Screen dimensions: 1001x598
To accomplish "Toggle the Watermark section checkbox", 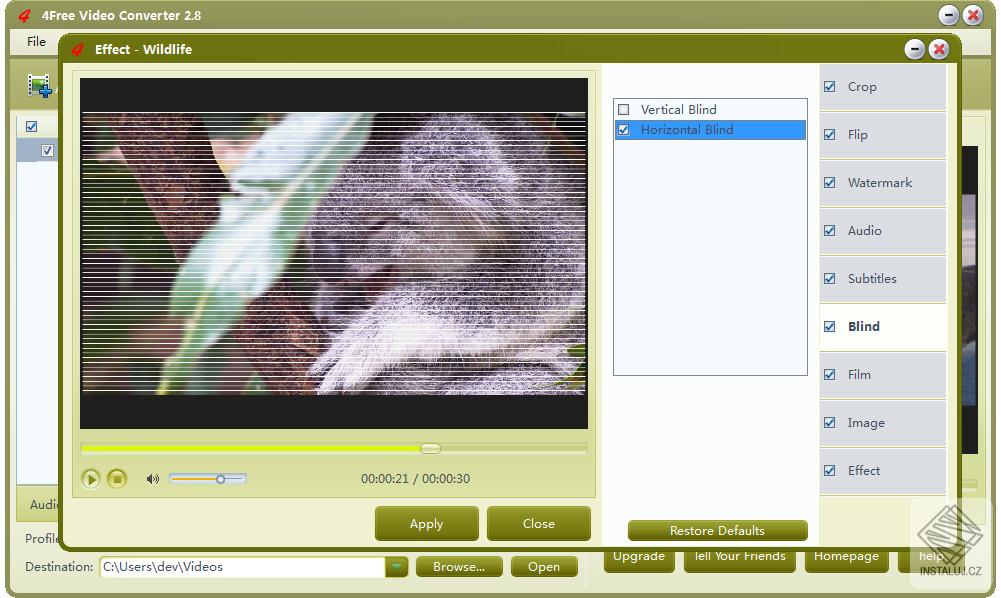I will coord(830,182).
